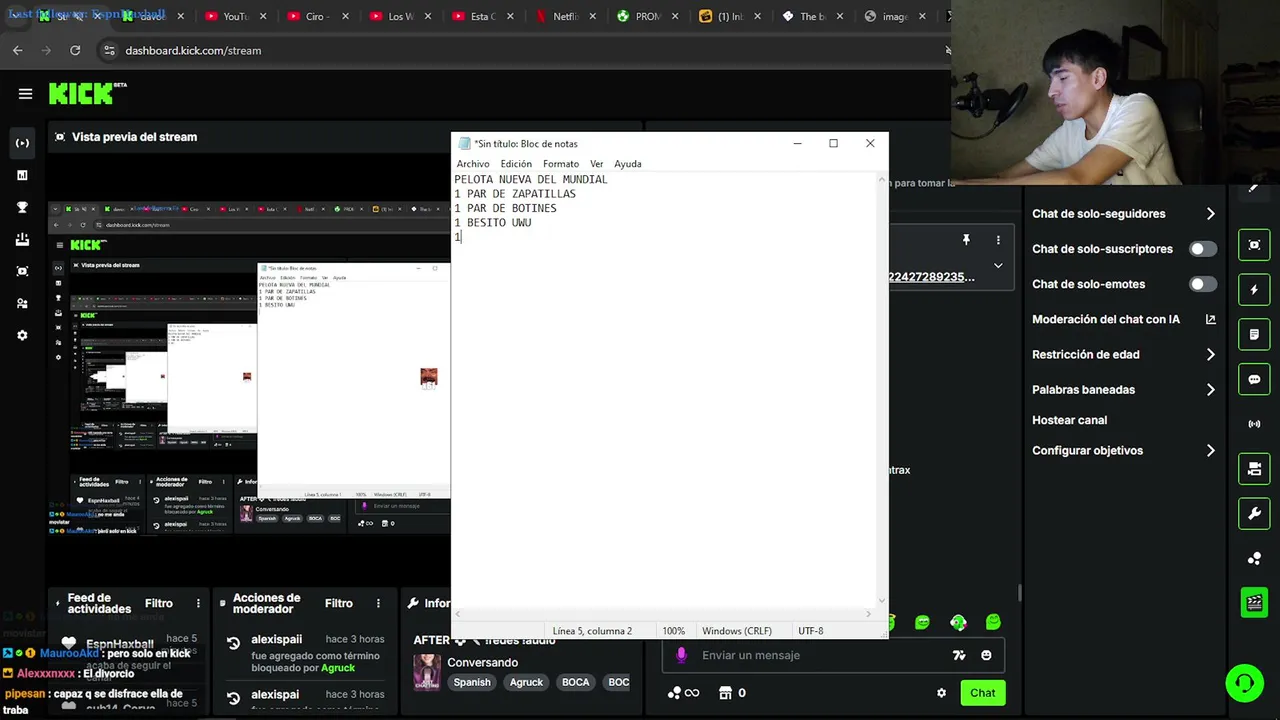This screenshot has height=720, width=1280.
Task: Expand Palabras baneadas options
Action: pos(1210,389)
